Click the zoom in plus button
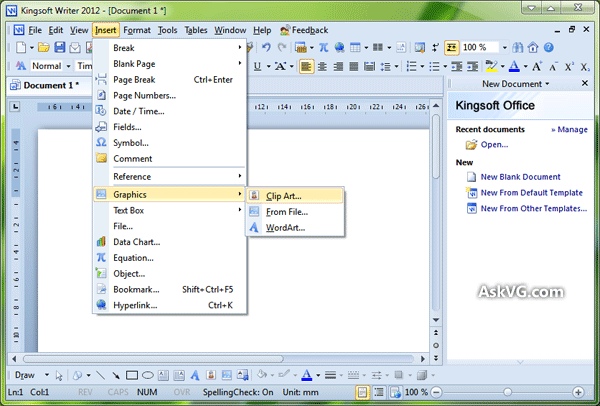This screenshot has height=406, width=600. (578, 392)
